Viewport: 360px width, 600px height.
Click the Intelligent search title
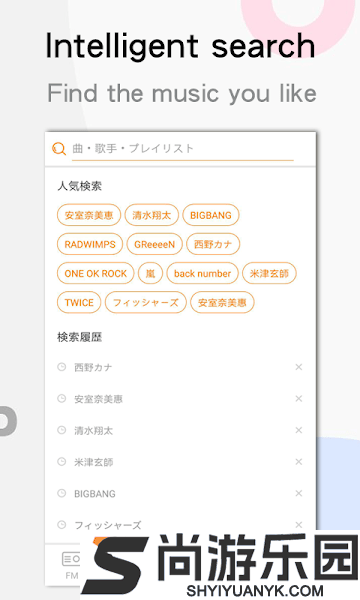click(x=180, y=46)
